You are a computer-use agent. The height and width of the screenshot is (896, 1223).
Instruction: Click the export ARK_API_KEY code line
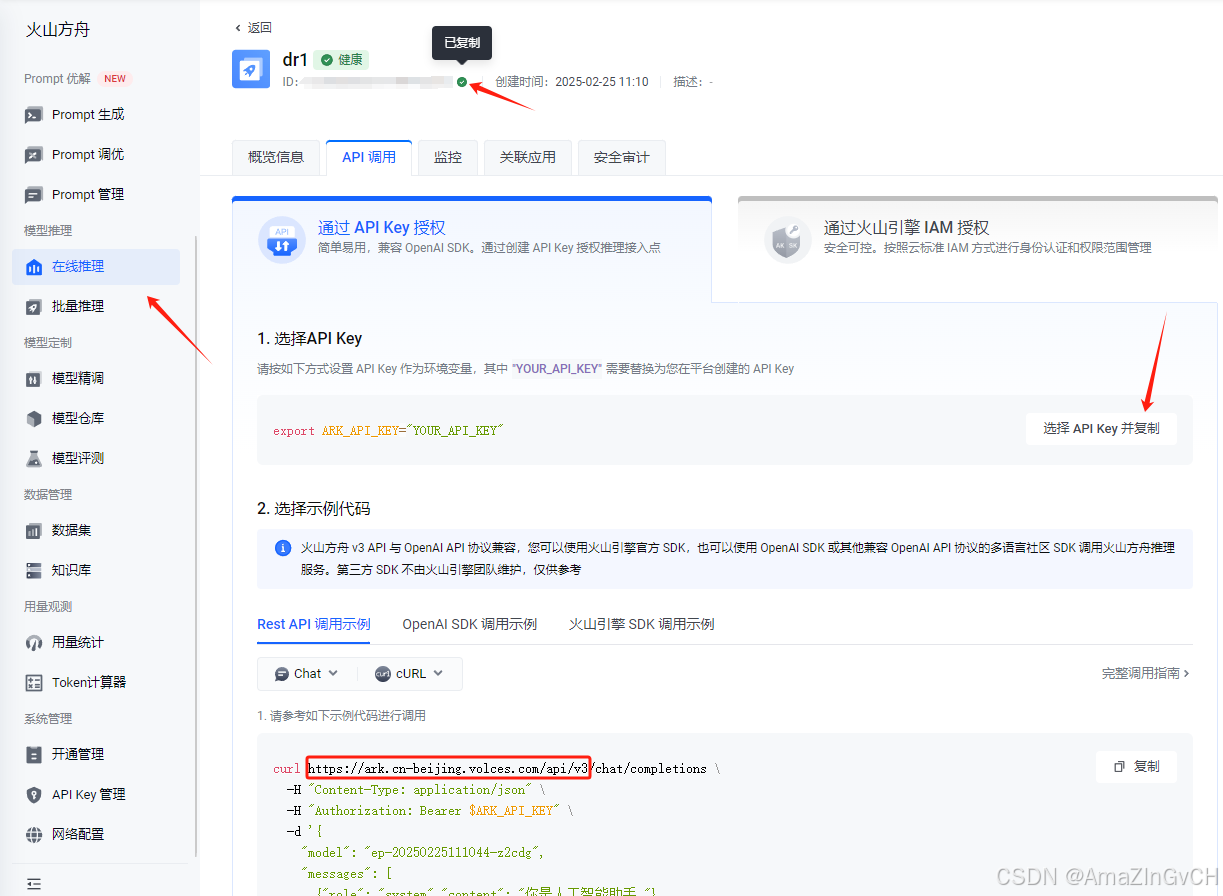pos(389,431)
